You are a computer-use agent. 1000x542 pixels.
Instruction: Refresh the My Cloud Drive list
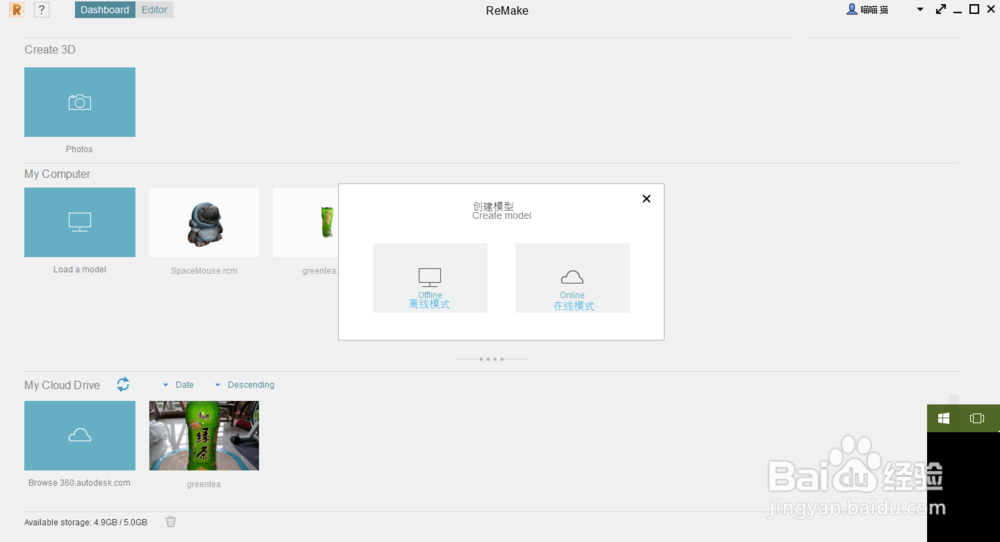[x=123, y=385]
